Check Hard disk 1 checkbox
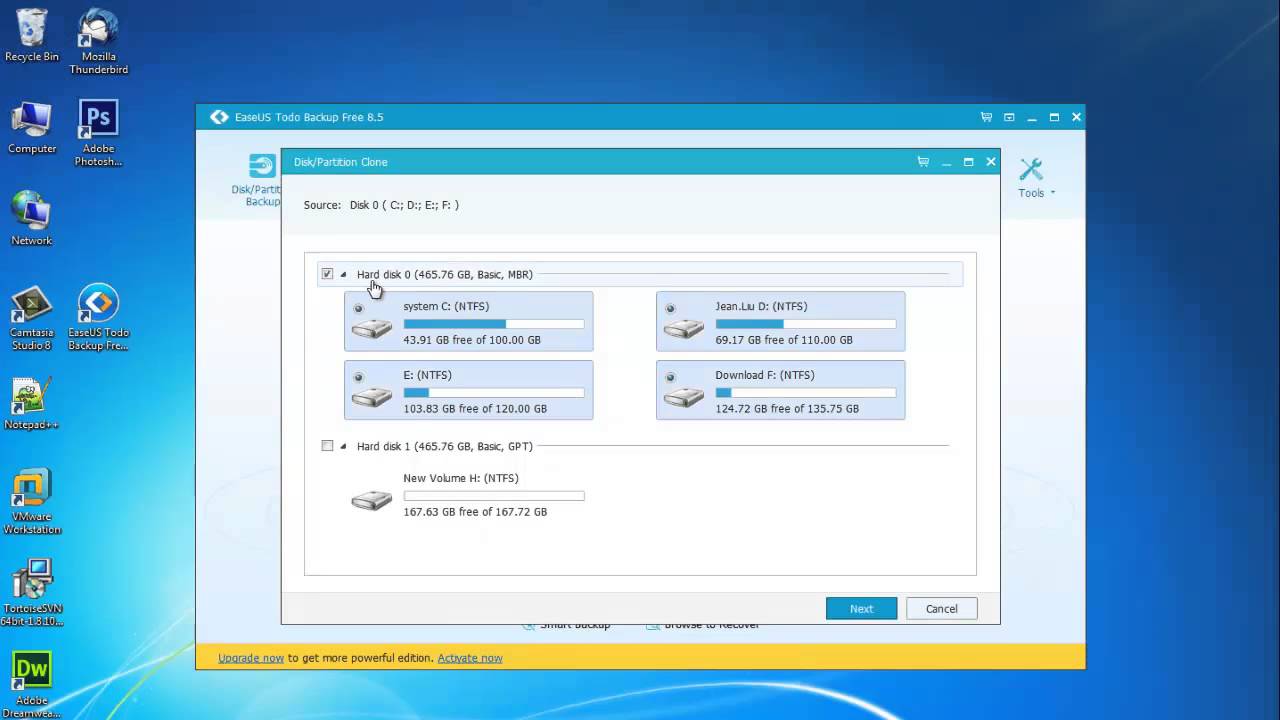Image resolution: width=1280 pixels, height=720 pixels. tap(327, 446)
